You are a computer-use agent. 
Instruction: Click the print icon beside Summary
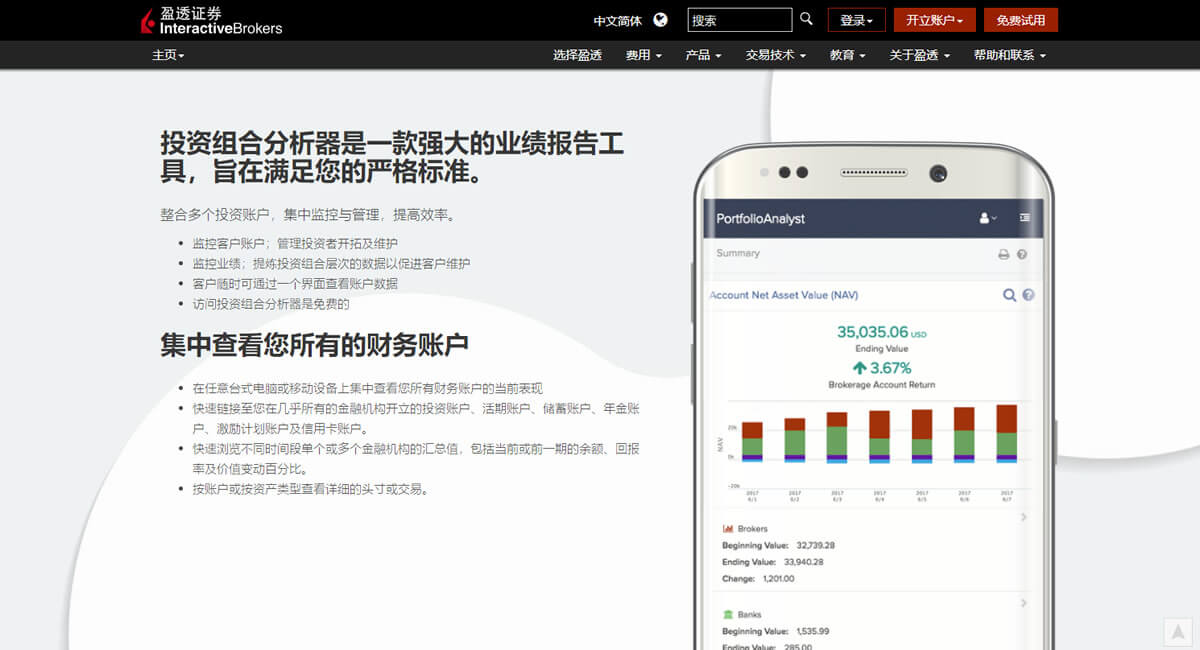(1003, 254)
